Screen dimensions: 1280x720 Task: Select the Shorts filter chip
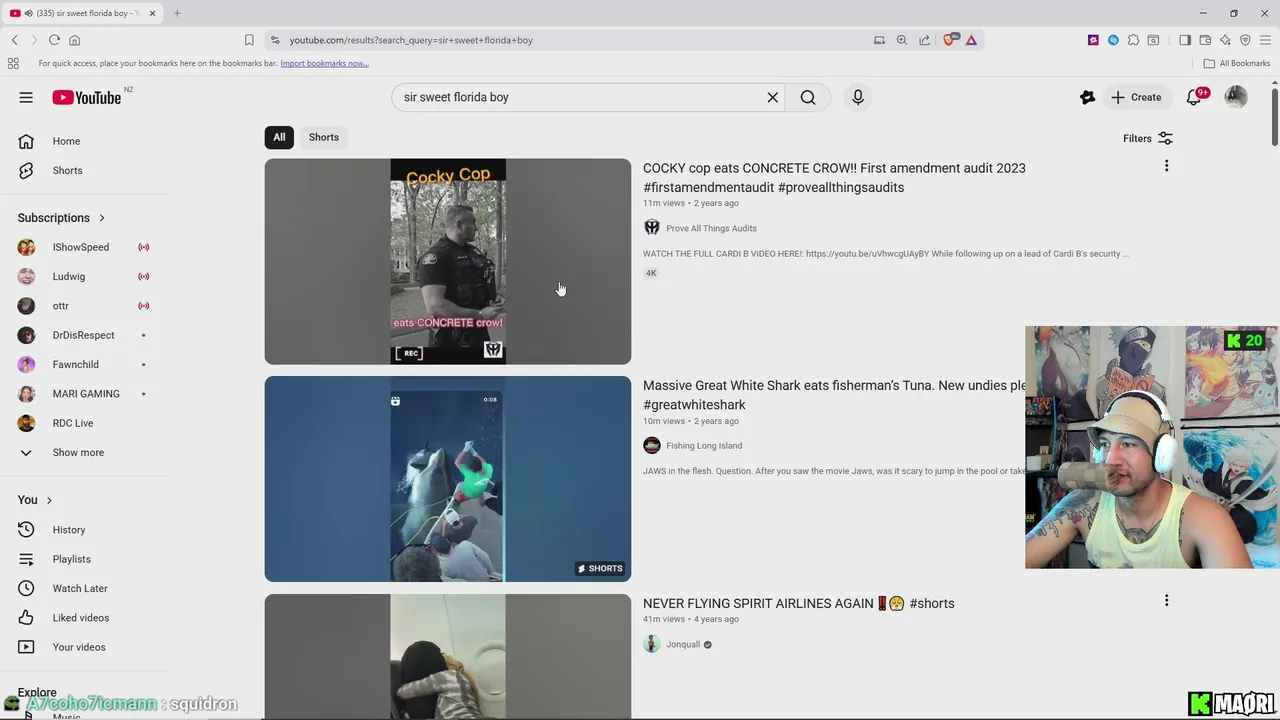tap(323, 137)
